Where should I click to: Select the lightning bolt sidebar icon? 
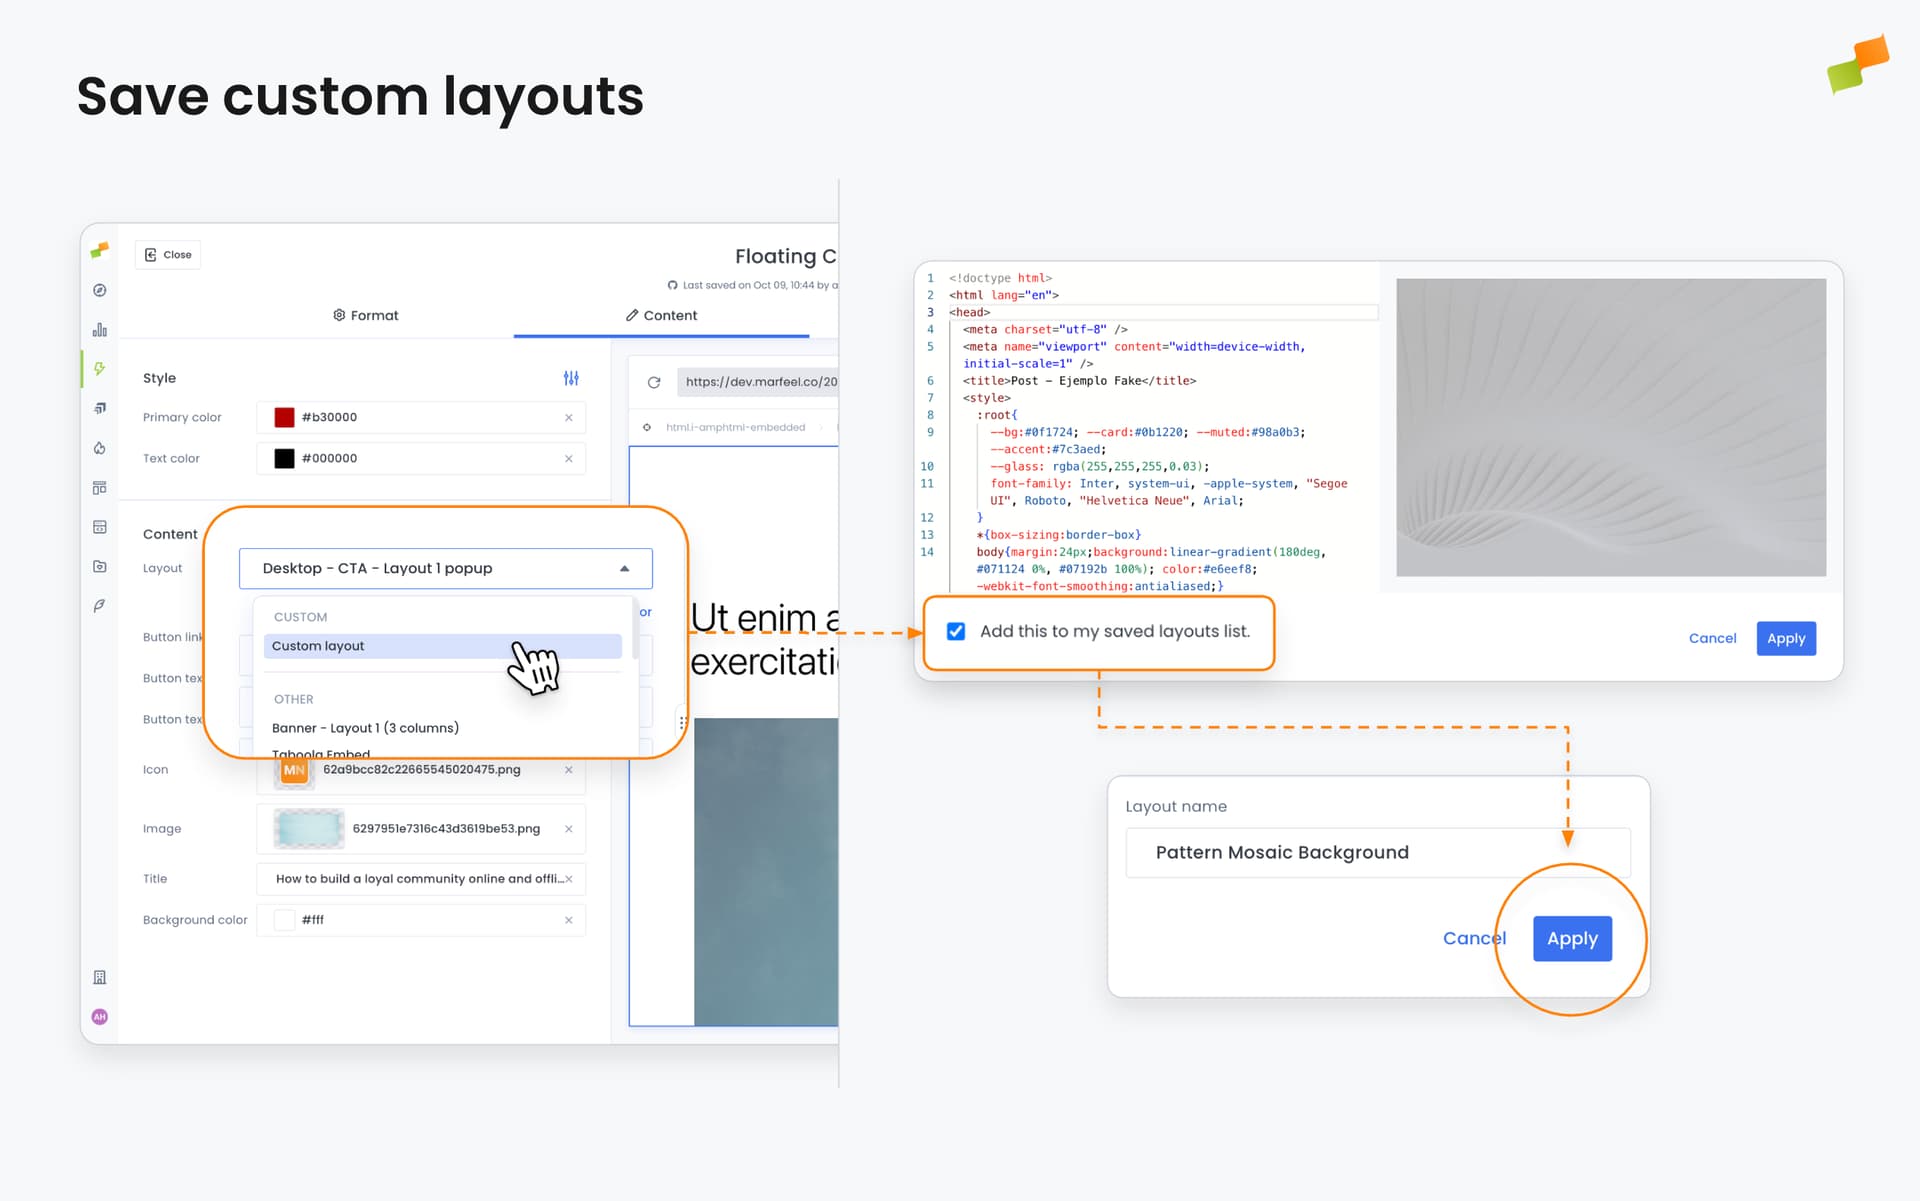99,369
